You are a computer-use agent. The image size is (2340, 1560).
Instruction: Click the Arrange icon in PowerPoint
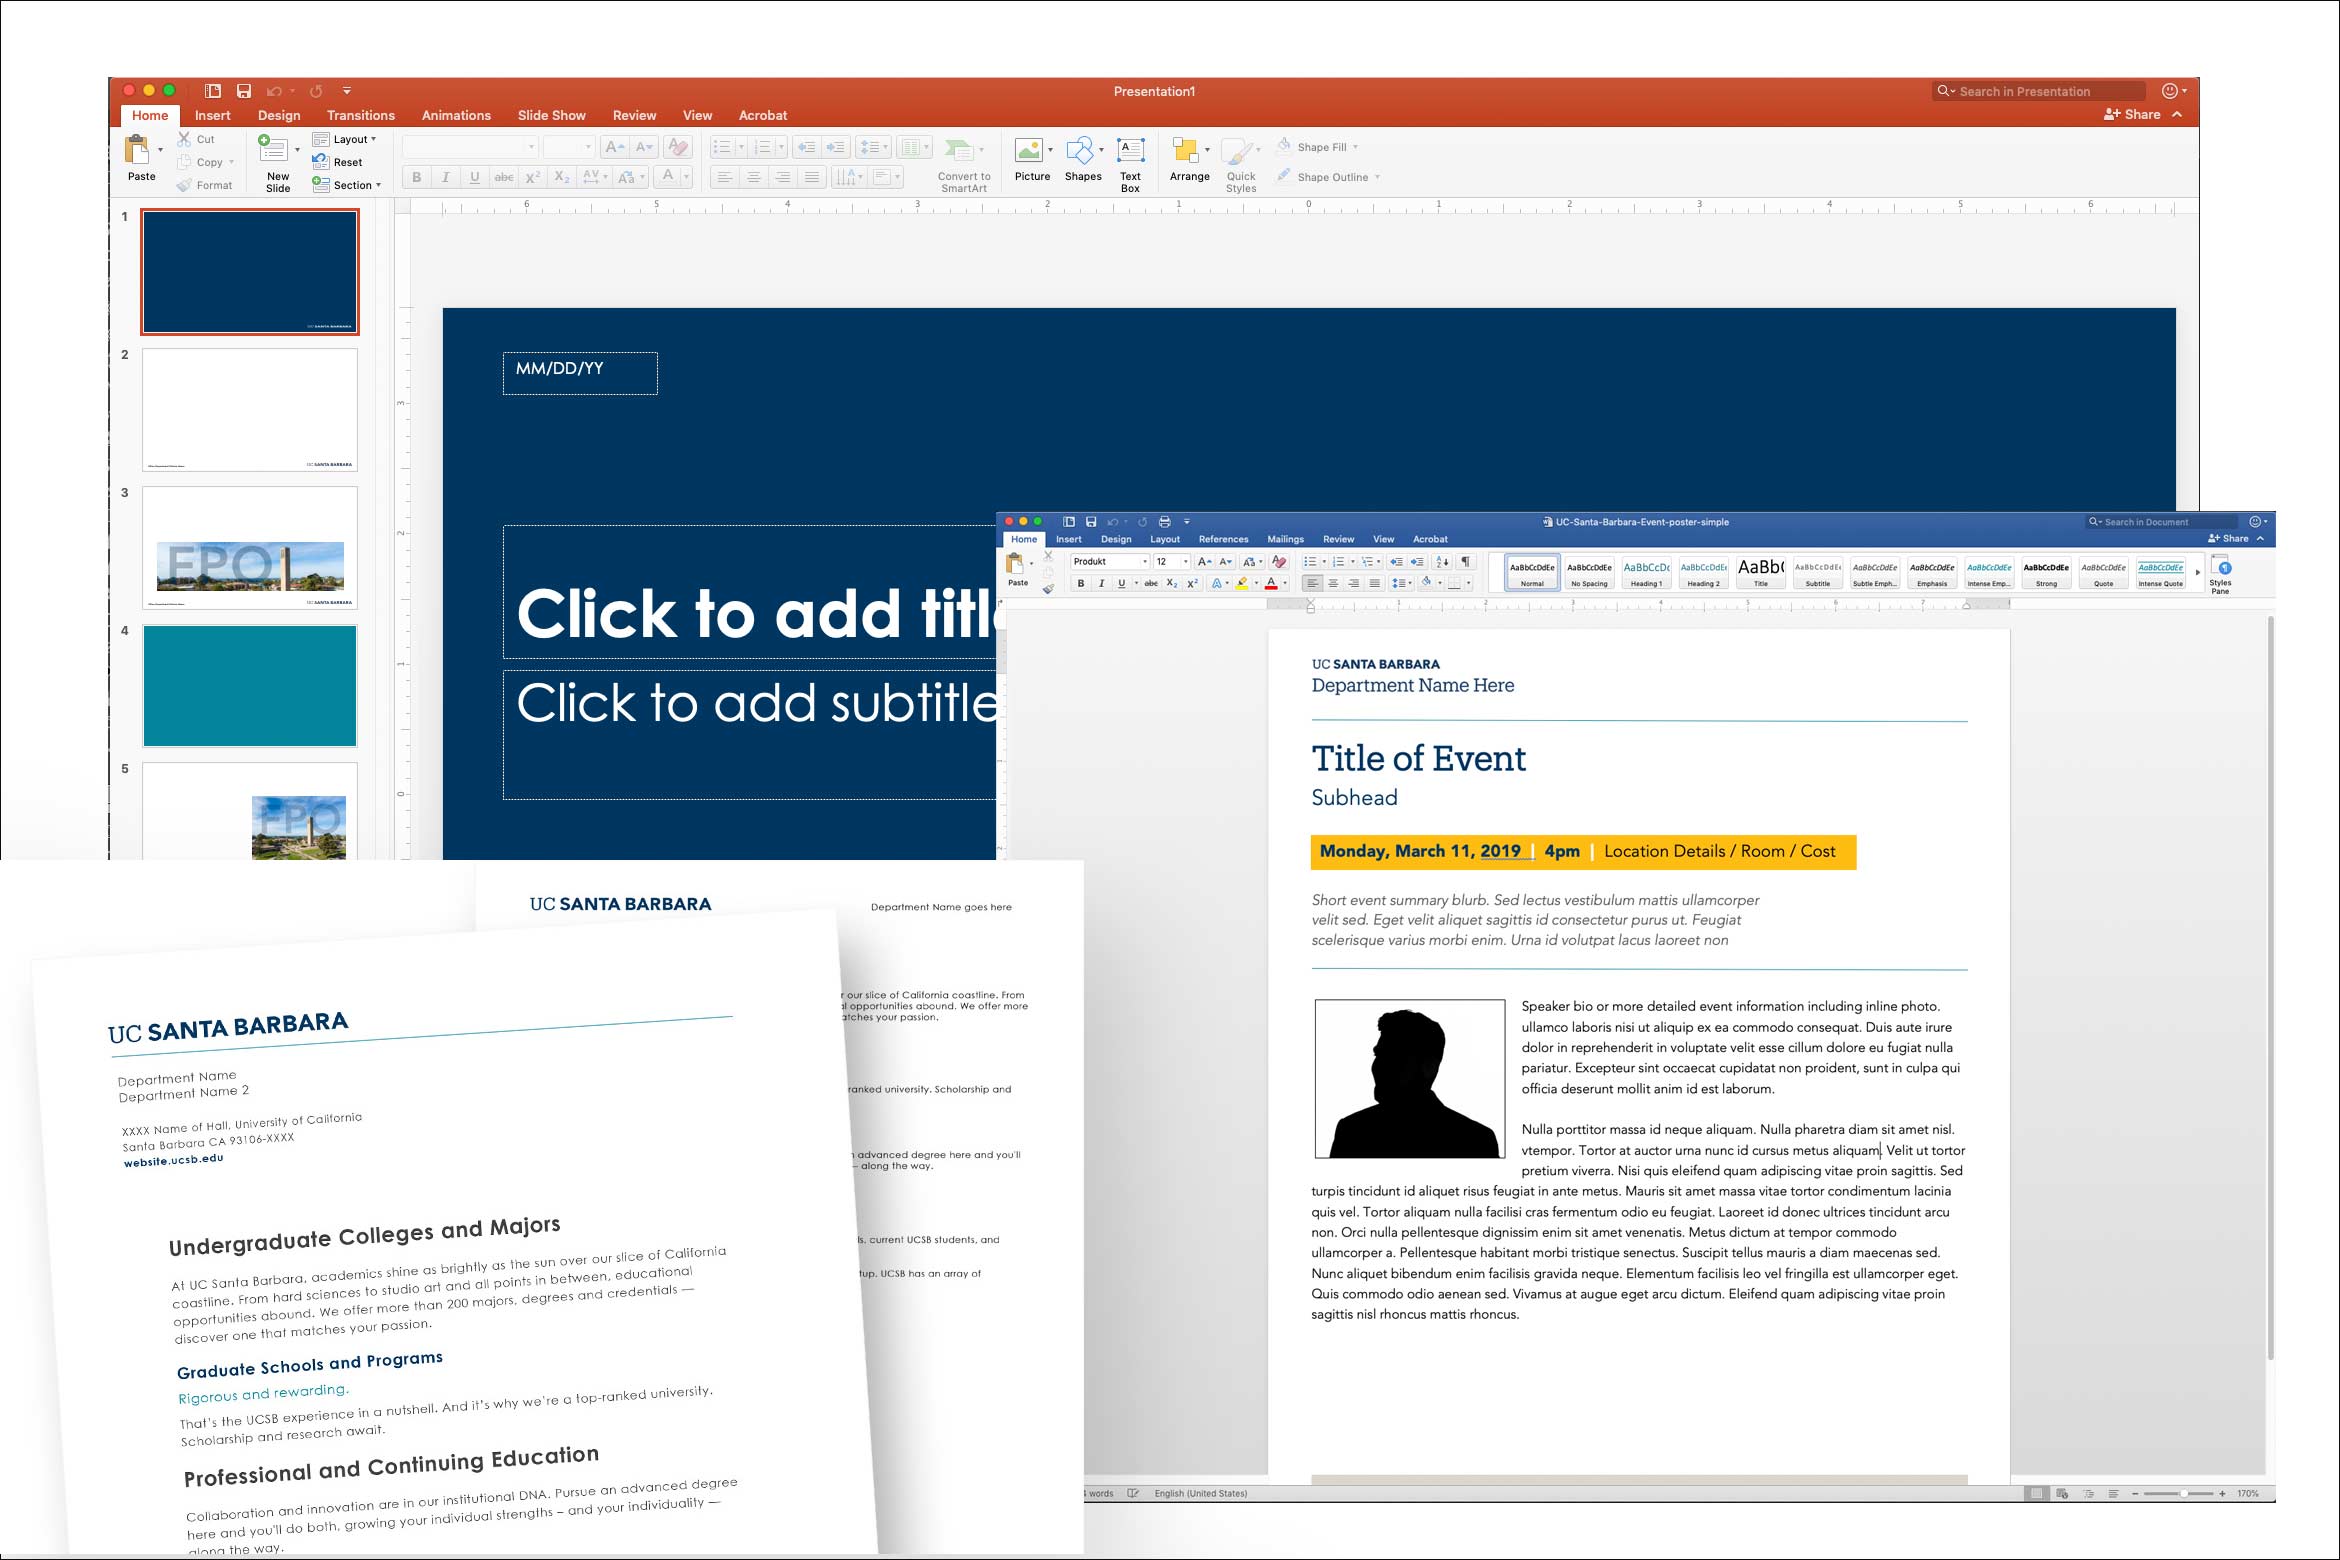pyautogui.click(x=1186, y=152)
